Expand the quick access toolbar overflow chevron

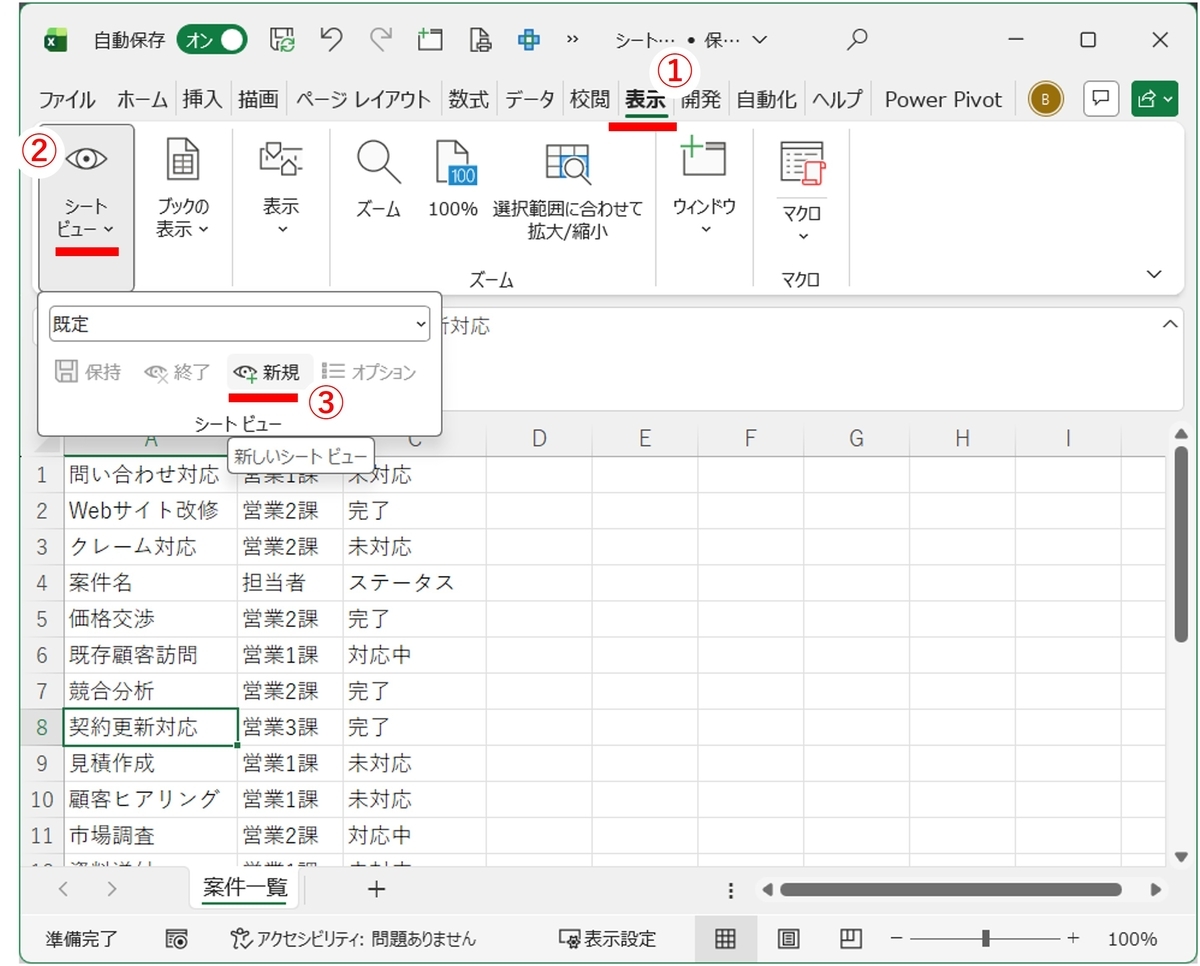coord(573,40)
